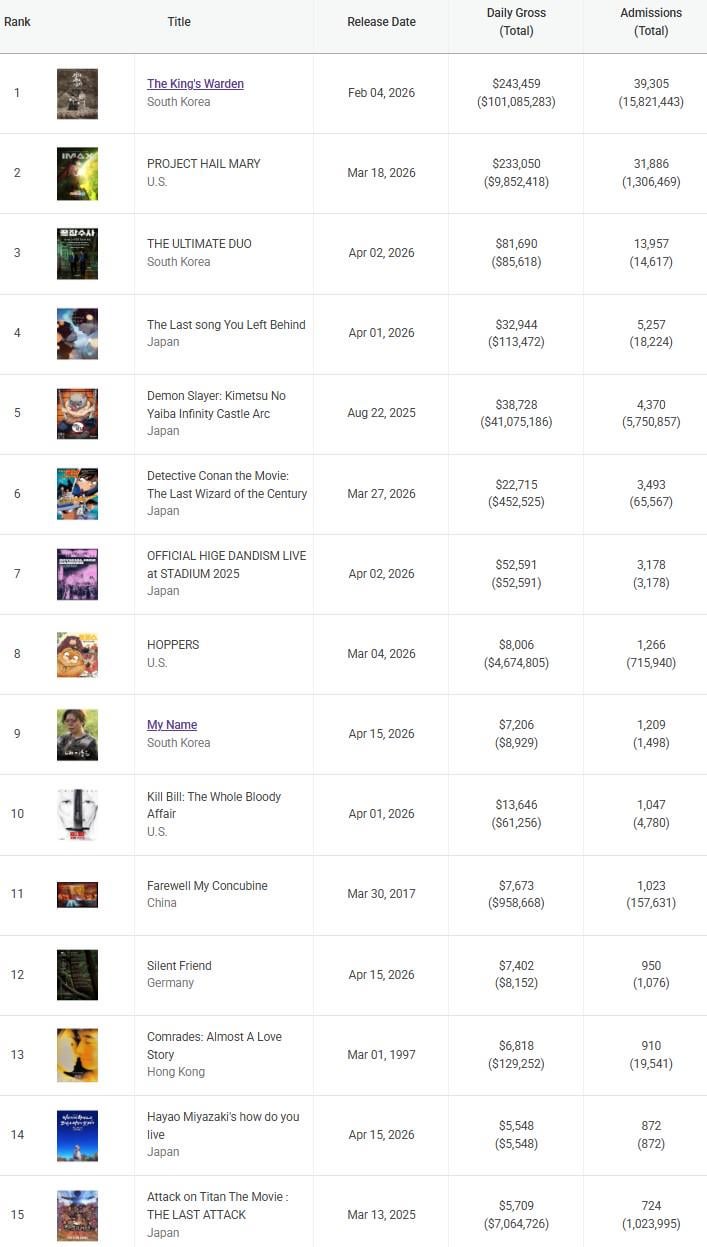Open The Last song You Left Behind
707x1247 pixels.
(226, 325)
